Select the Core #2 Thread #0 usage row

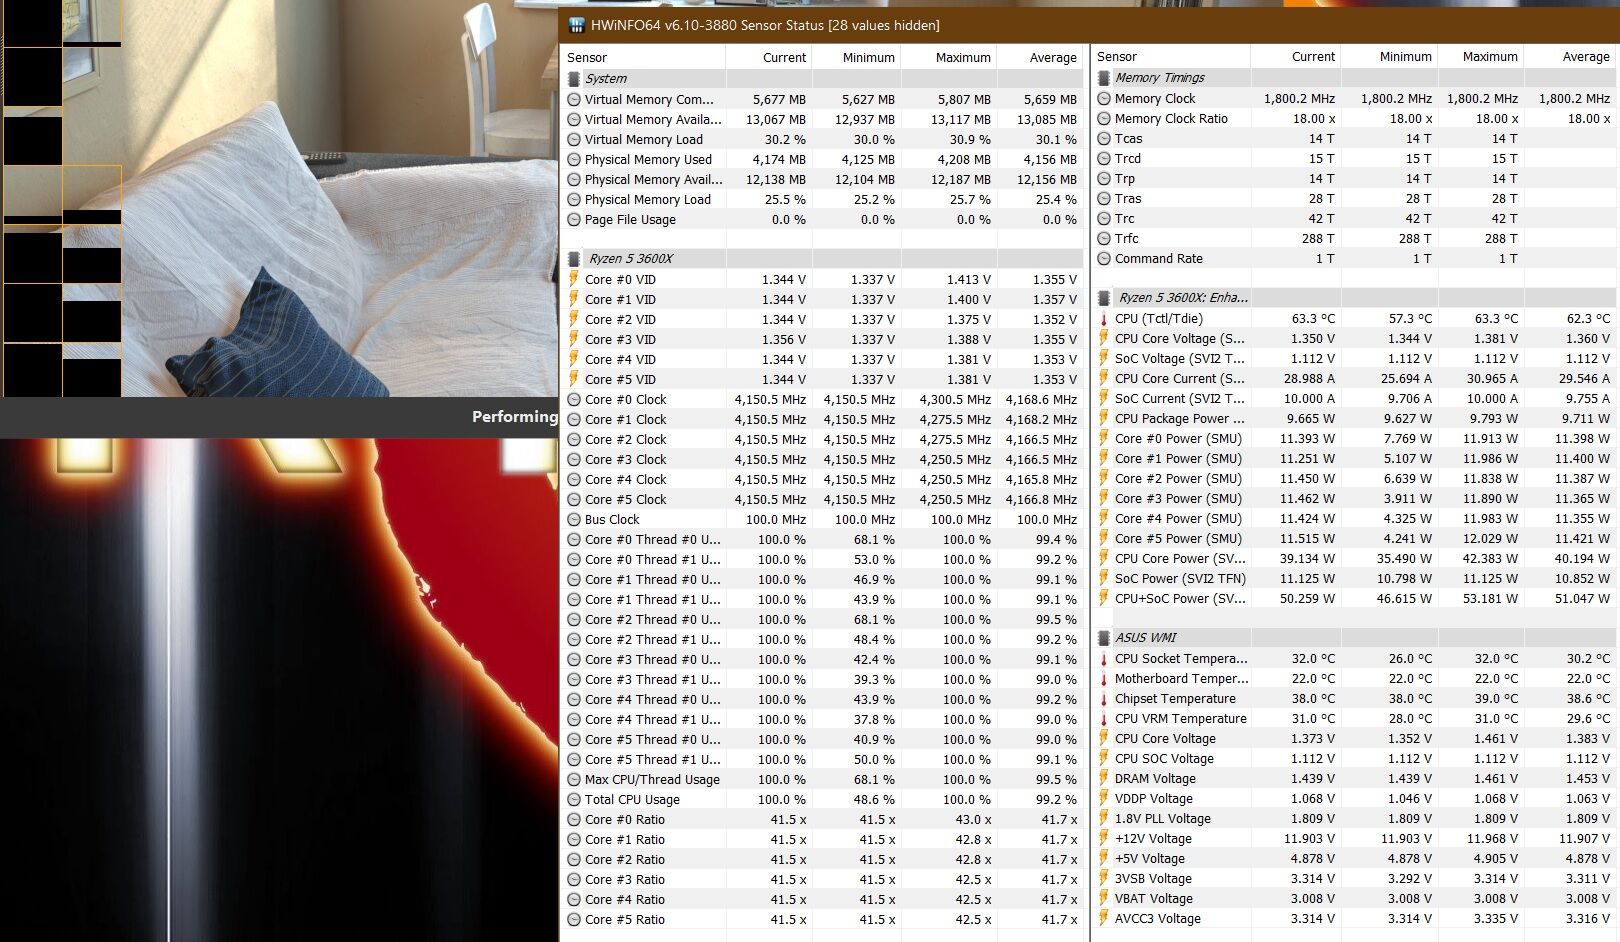point(823,619)
